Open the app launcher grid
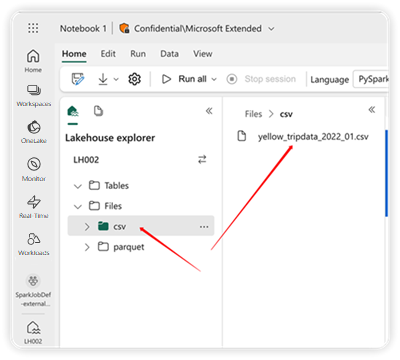Image resolution: width=400 pixels, height=360 pixels. click(33, 28)
